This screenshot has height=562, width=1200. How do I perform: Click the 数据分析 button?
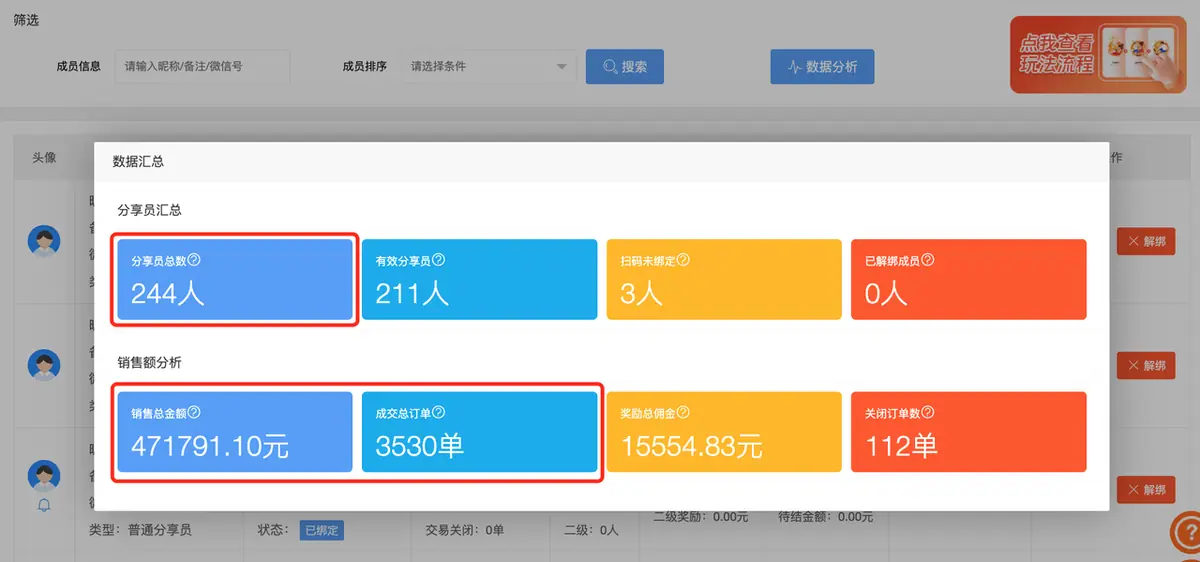tap(822, 67)
